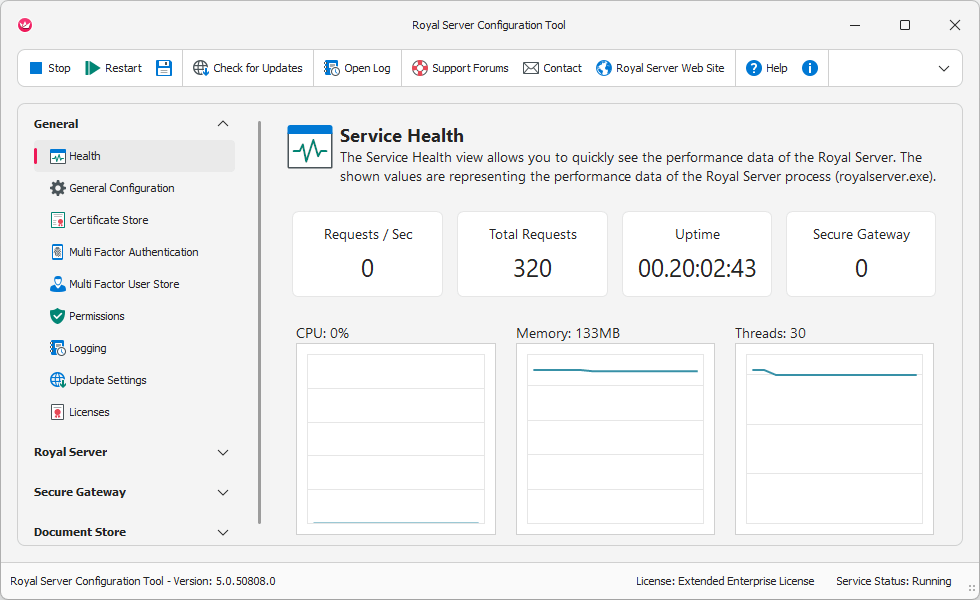Click Check for Updates button
The image size is (980, 600).
248,68
